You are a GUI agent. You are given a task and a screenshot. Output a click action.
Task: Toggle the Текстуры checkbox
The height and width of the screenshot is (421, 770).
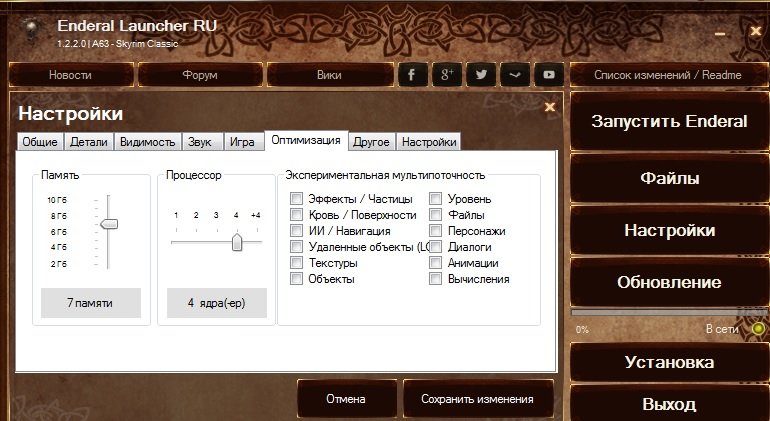click(x=296, y=263)
